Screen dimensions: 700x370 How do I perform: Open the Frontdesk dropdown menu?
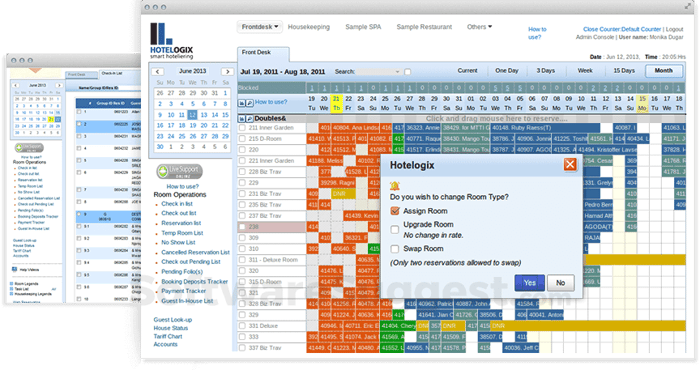(x=260, y=27)
